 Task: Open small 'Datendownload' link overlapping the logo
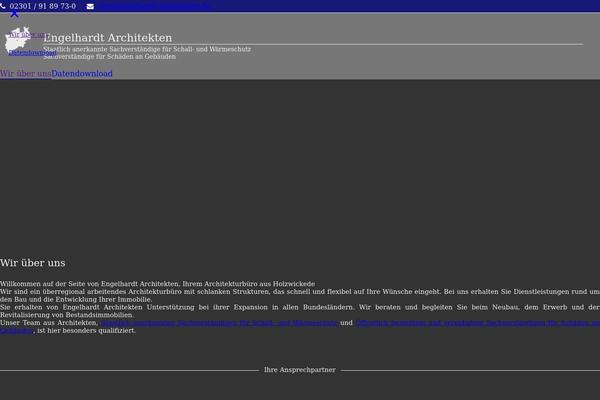pyautogui.click(x=32, y=52)
